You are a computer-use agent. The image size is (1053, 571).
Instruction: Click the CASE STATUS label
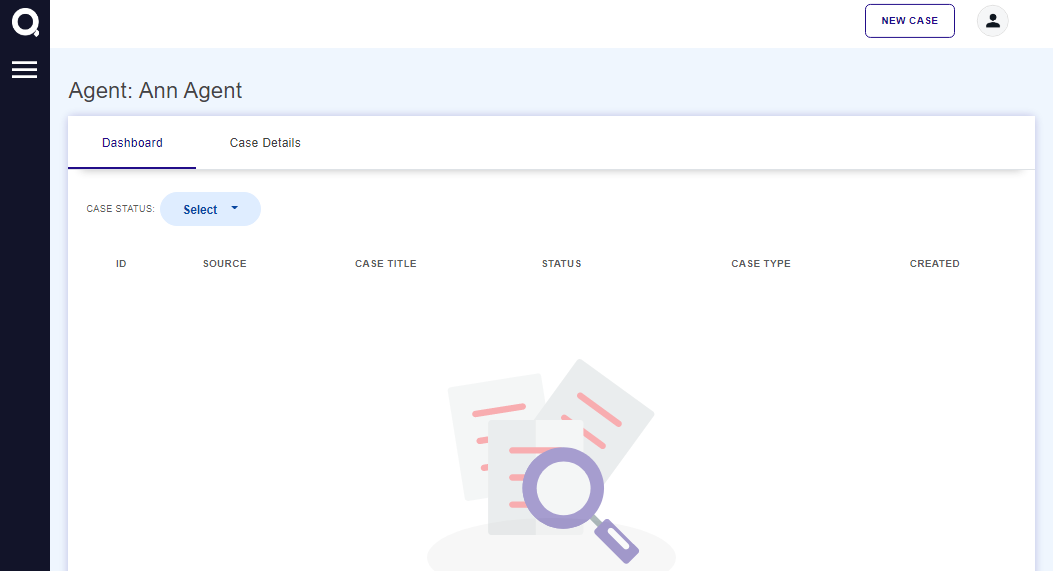click(x=120, y=209)
